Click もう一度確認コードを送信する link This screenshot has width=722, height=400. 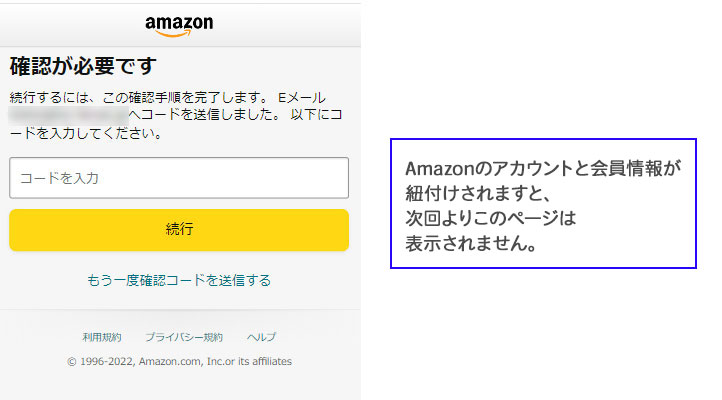pos(179,280)
